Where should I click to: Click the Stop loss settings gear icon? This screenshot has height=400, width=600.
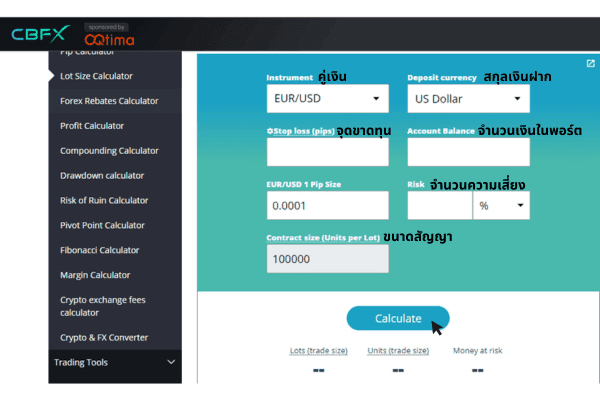coord(270,131)
